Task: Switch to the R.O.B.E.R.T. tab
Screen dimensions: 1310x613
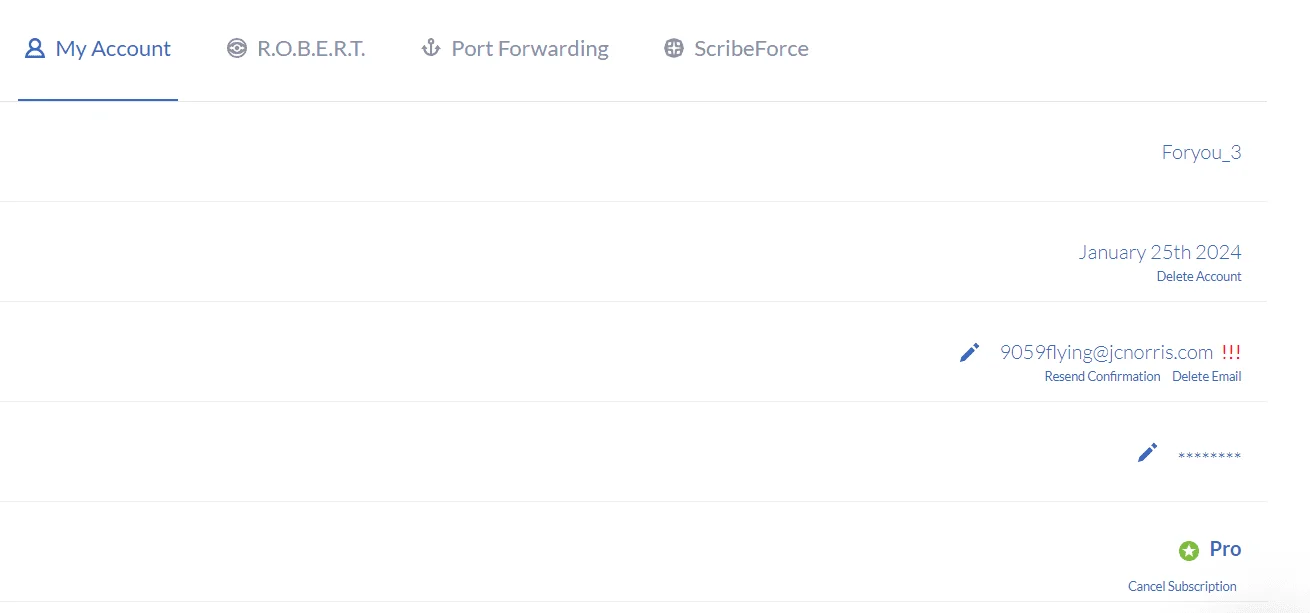Action: click(296, 48)
